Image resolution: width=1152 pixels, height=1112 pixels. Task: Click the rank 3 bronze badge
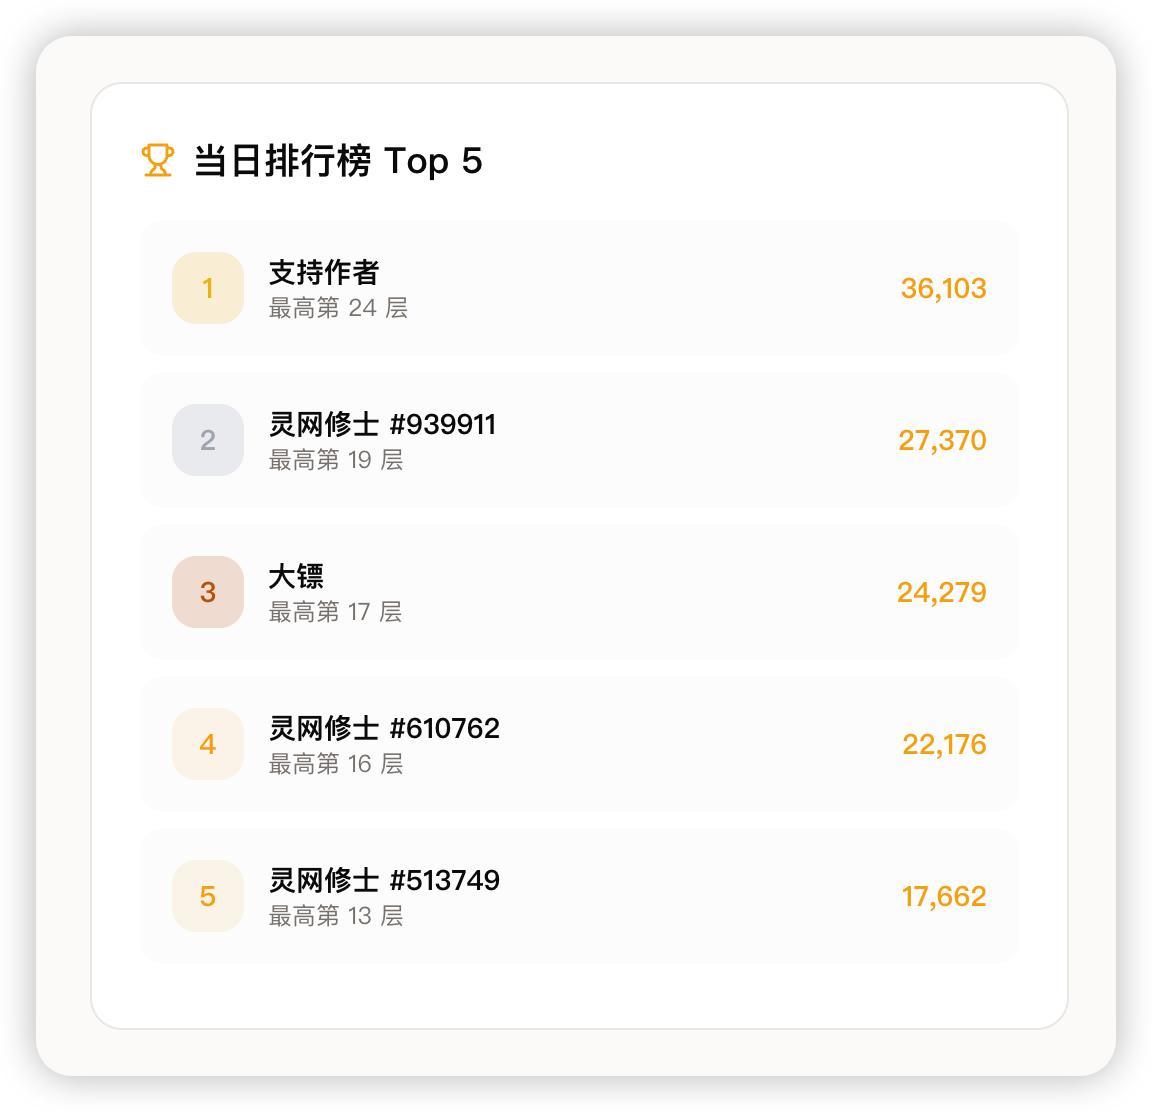208,592
